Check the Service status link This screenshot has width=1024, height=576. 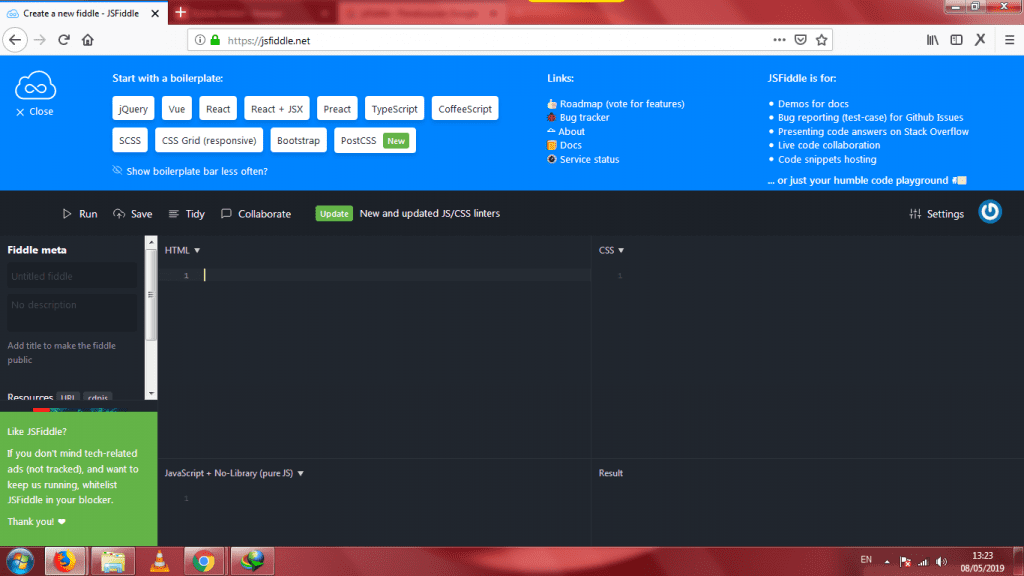(583, 159)
